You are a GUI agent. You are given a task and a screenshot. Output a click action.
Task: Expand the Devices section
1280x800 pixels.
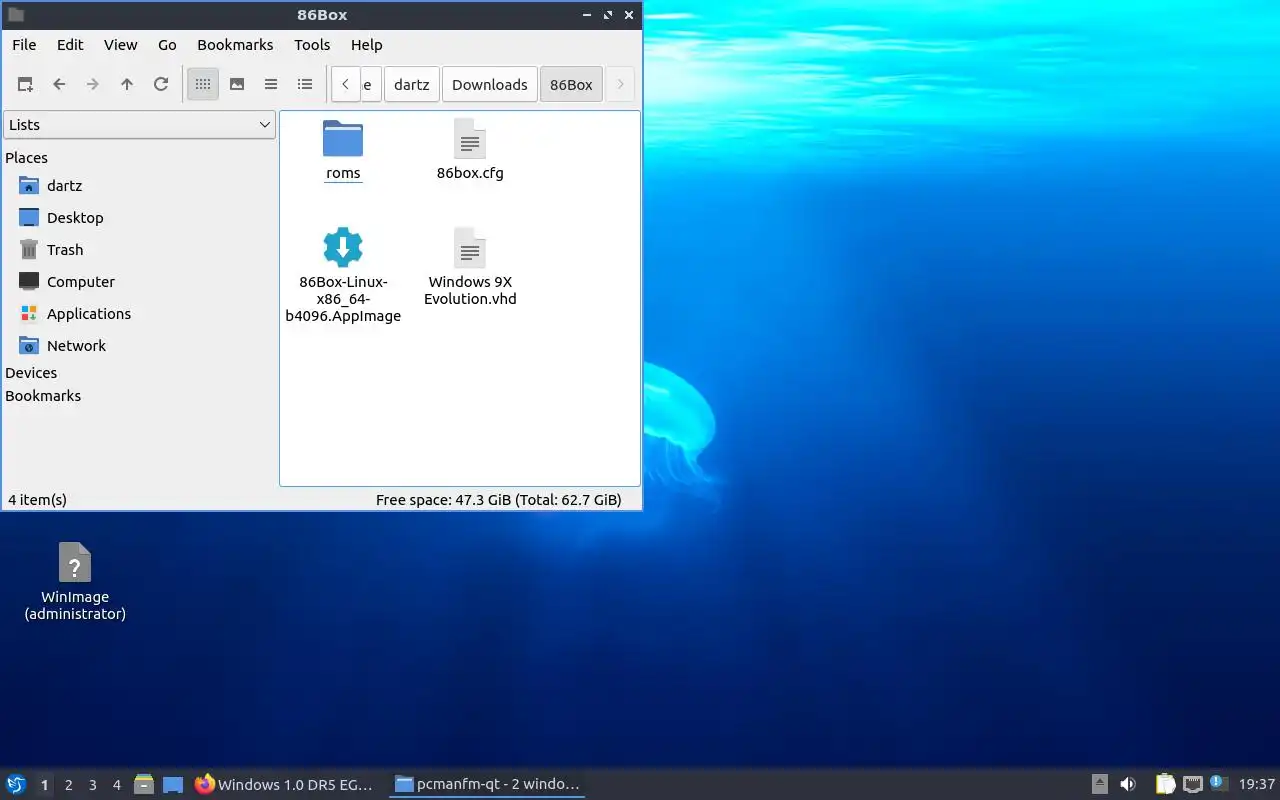click(31, 373)
